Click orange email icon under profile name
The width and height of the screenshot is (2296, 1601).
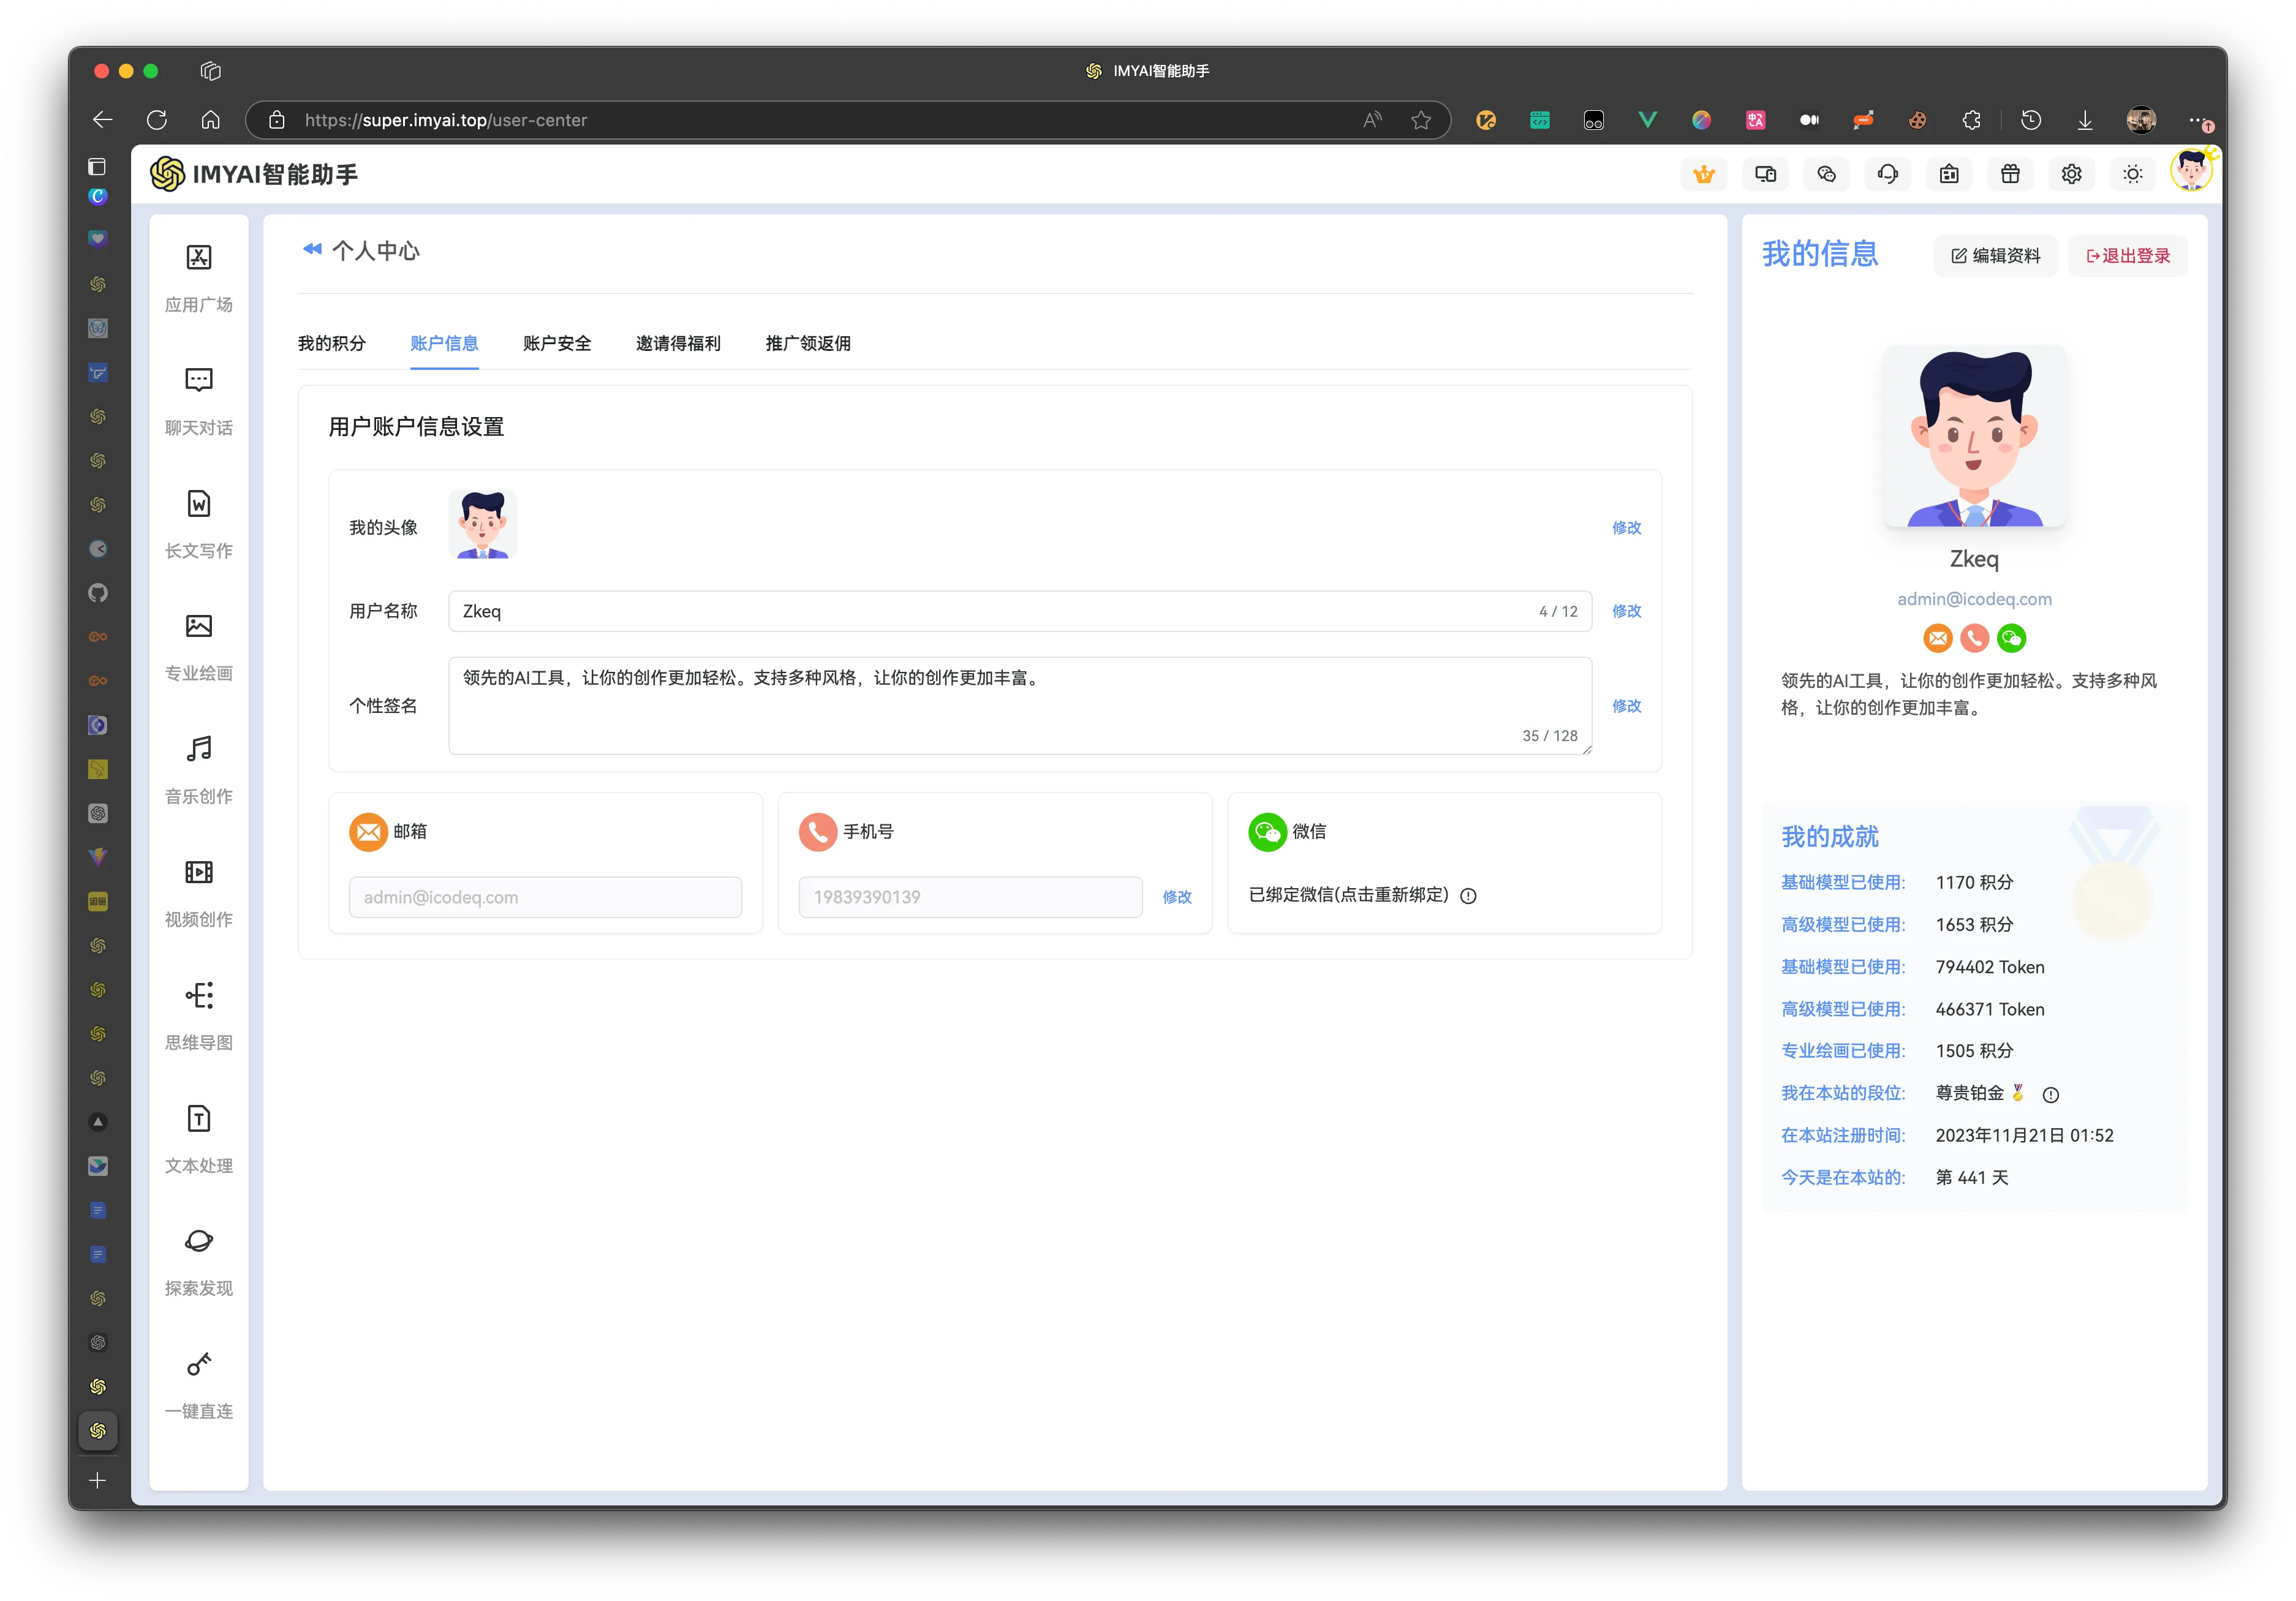pyautogui.click(x=1937, y=637)
